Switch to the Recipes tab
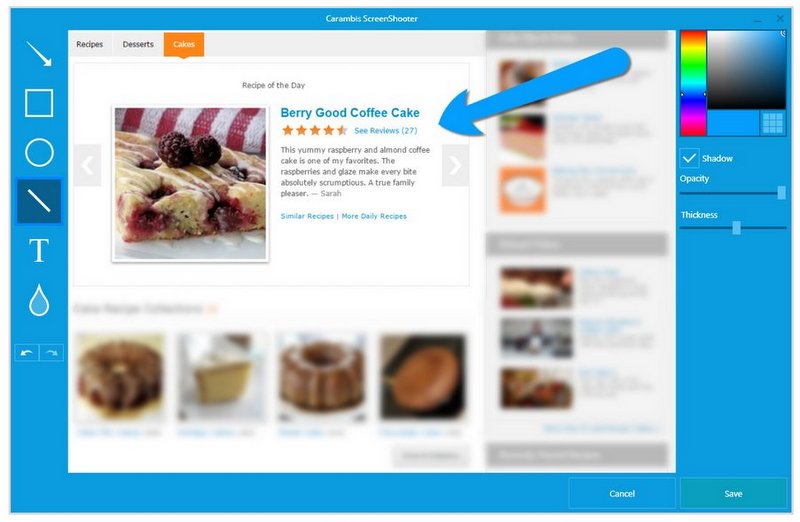The width and height of the screenshot is (800, 522). tap(89, 44)
